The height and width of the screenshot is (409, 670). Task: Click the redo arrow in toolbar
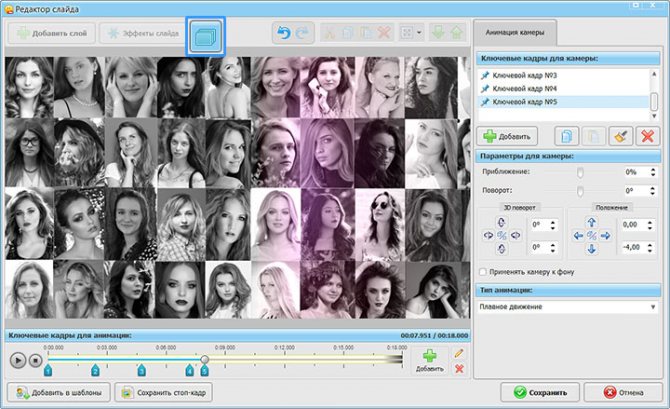[302, 34]
